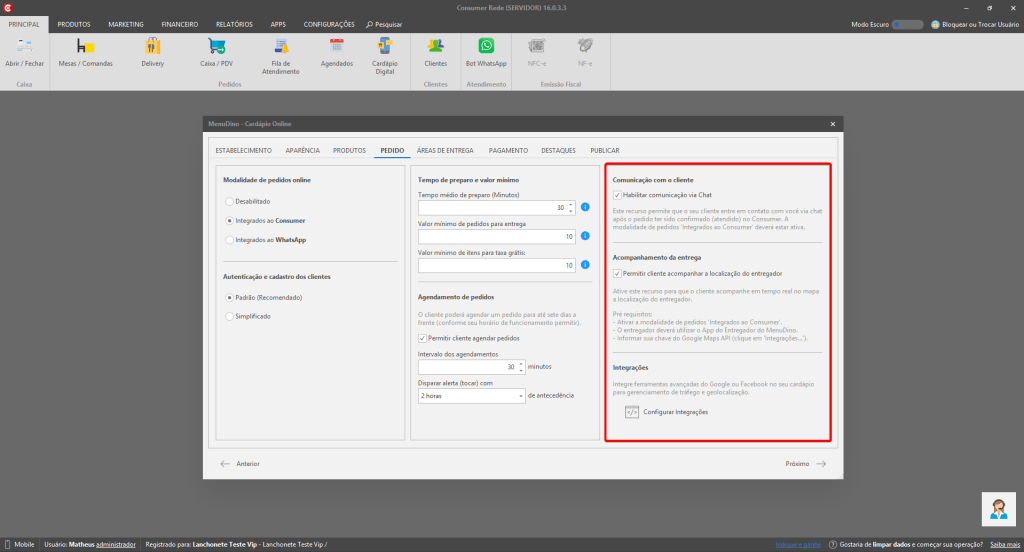Launch Bot WhatsApp
Viewport: 1024px width, 552px height.
click(486, 46)
